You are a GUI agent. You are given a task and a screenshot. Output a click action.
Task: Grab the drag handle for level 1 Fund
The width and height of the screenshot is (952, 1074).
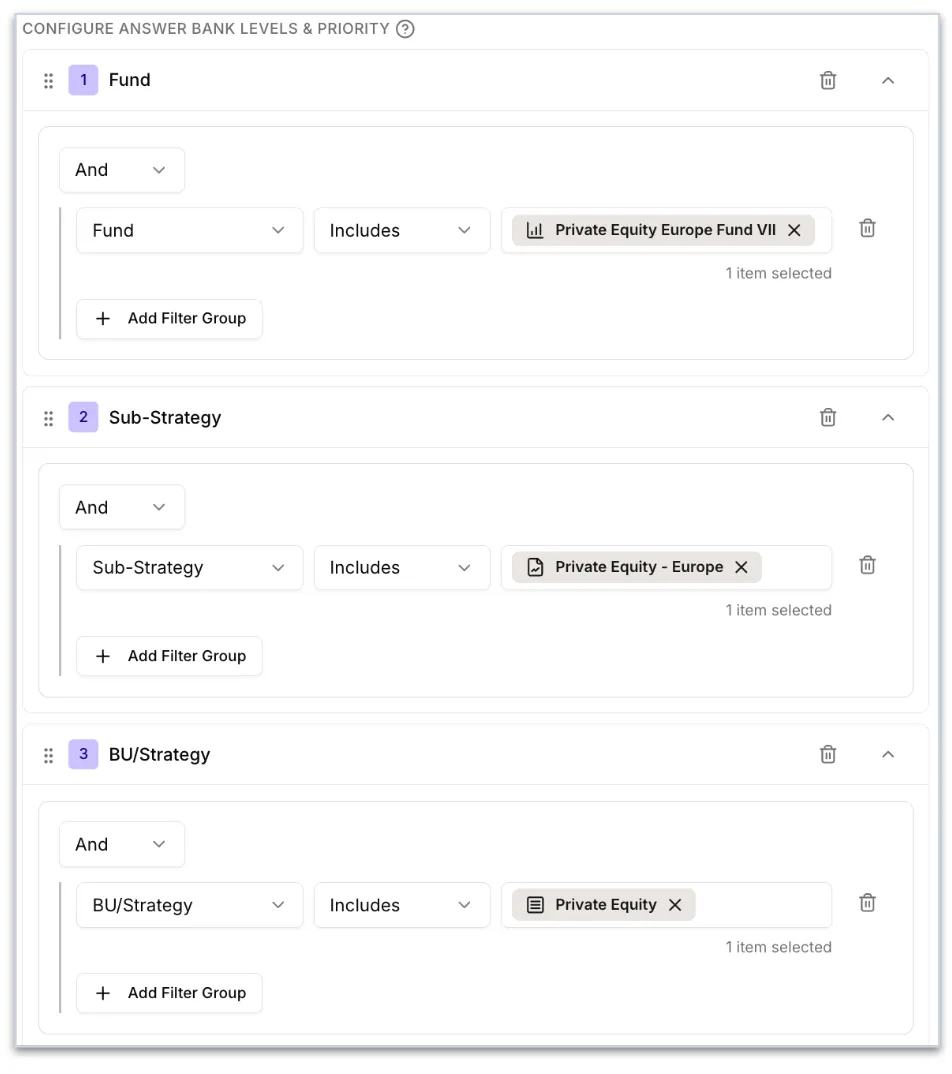coord(49,81)
